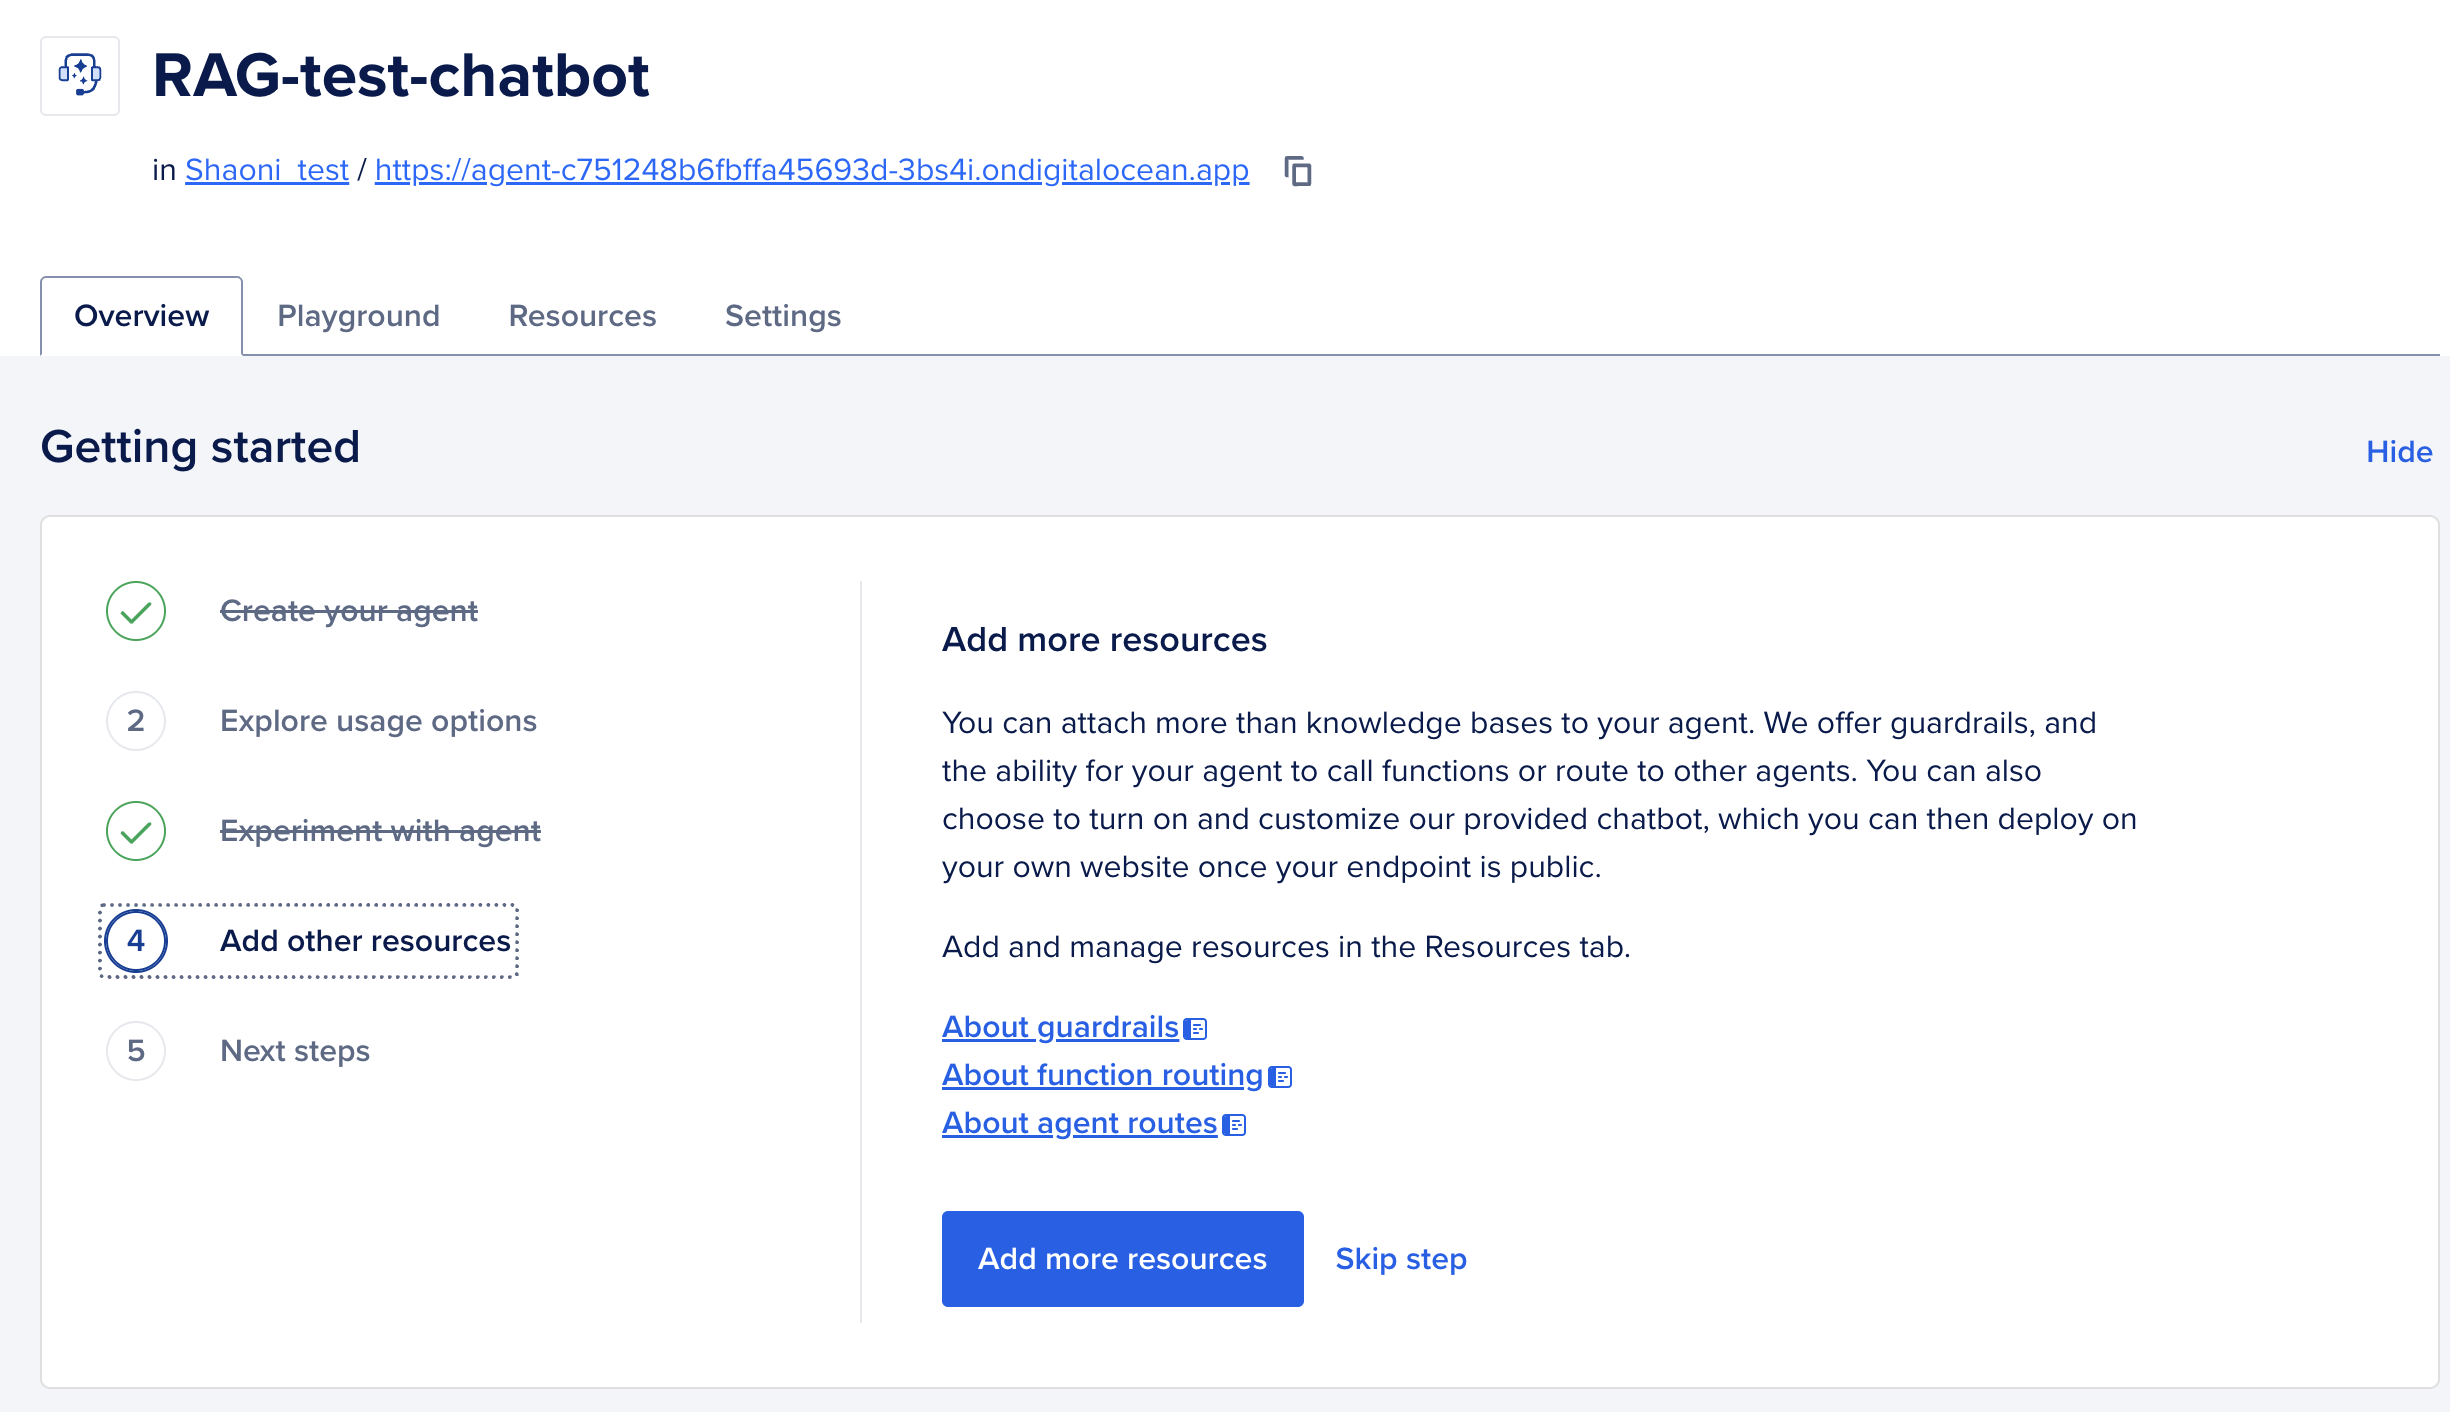This screenshot has height=1412, width=2450.
Task: Select step 2 circle Explore usage options
Action: coord(136,721)
